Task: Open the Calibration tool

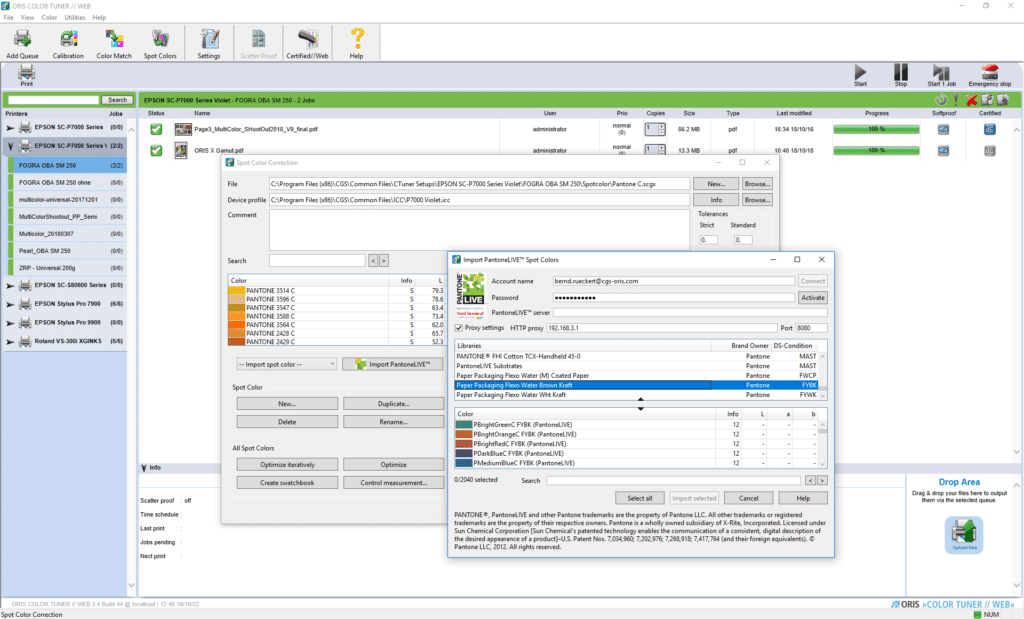Action: [x=68, y=41]
